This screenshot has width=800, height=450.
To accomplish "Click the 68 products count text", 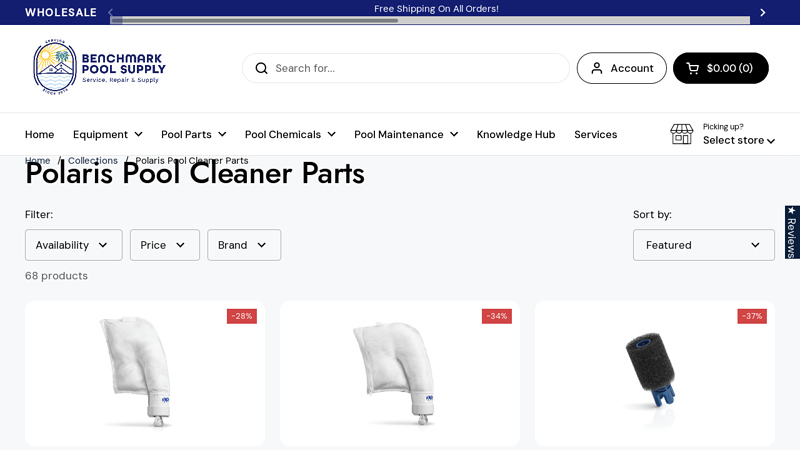I will 56,276.
